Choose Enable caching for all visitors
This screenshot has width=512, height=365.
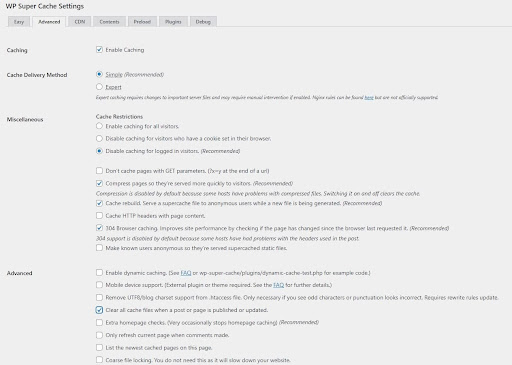[99, 126]
